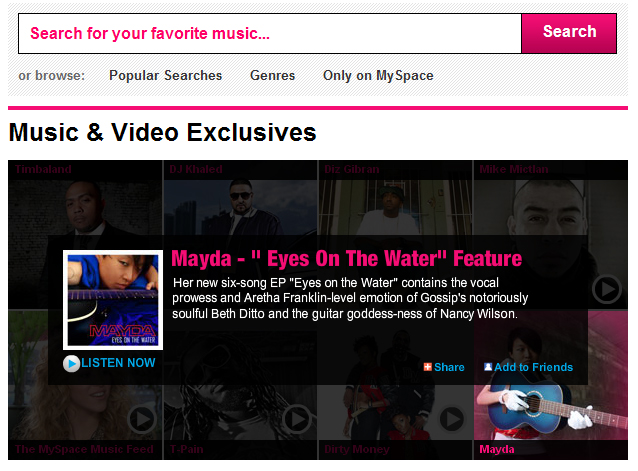
Task: Play The MySpace Music Feed tile
Action: [142, 419]
